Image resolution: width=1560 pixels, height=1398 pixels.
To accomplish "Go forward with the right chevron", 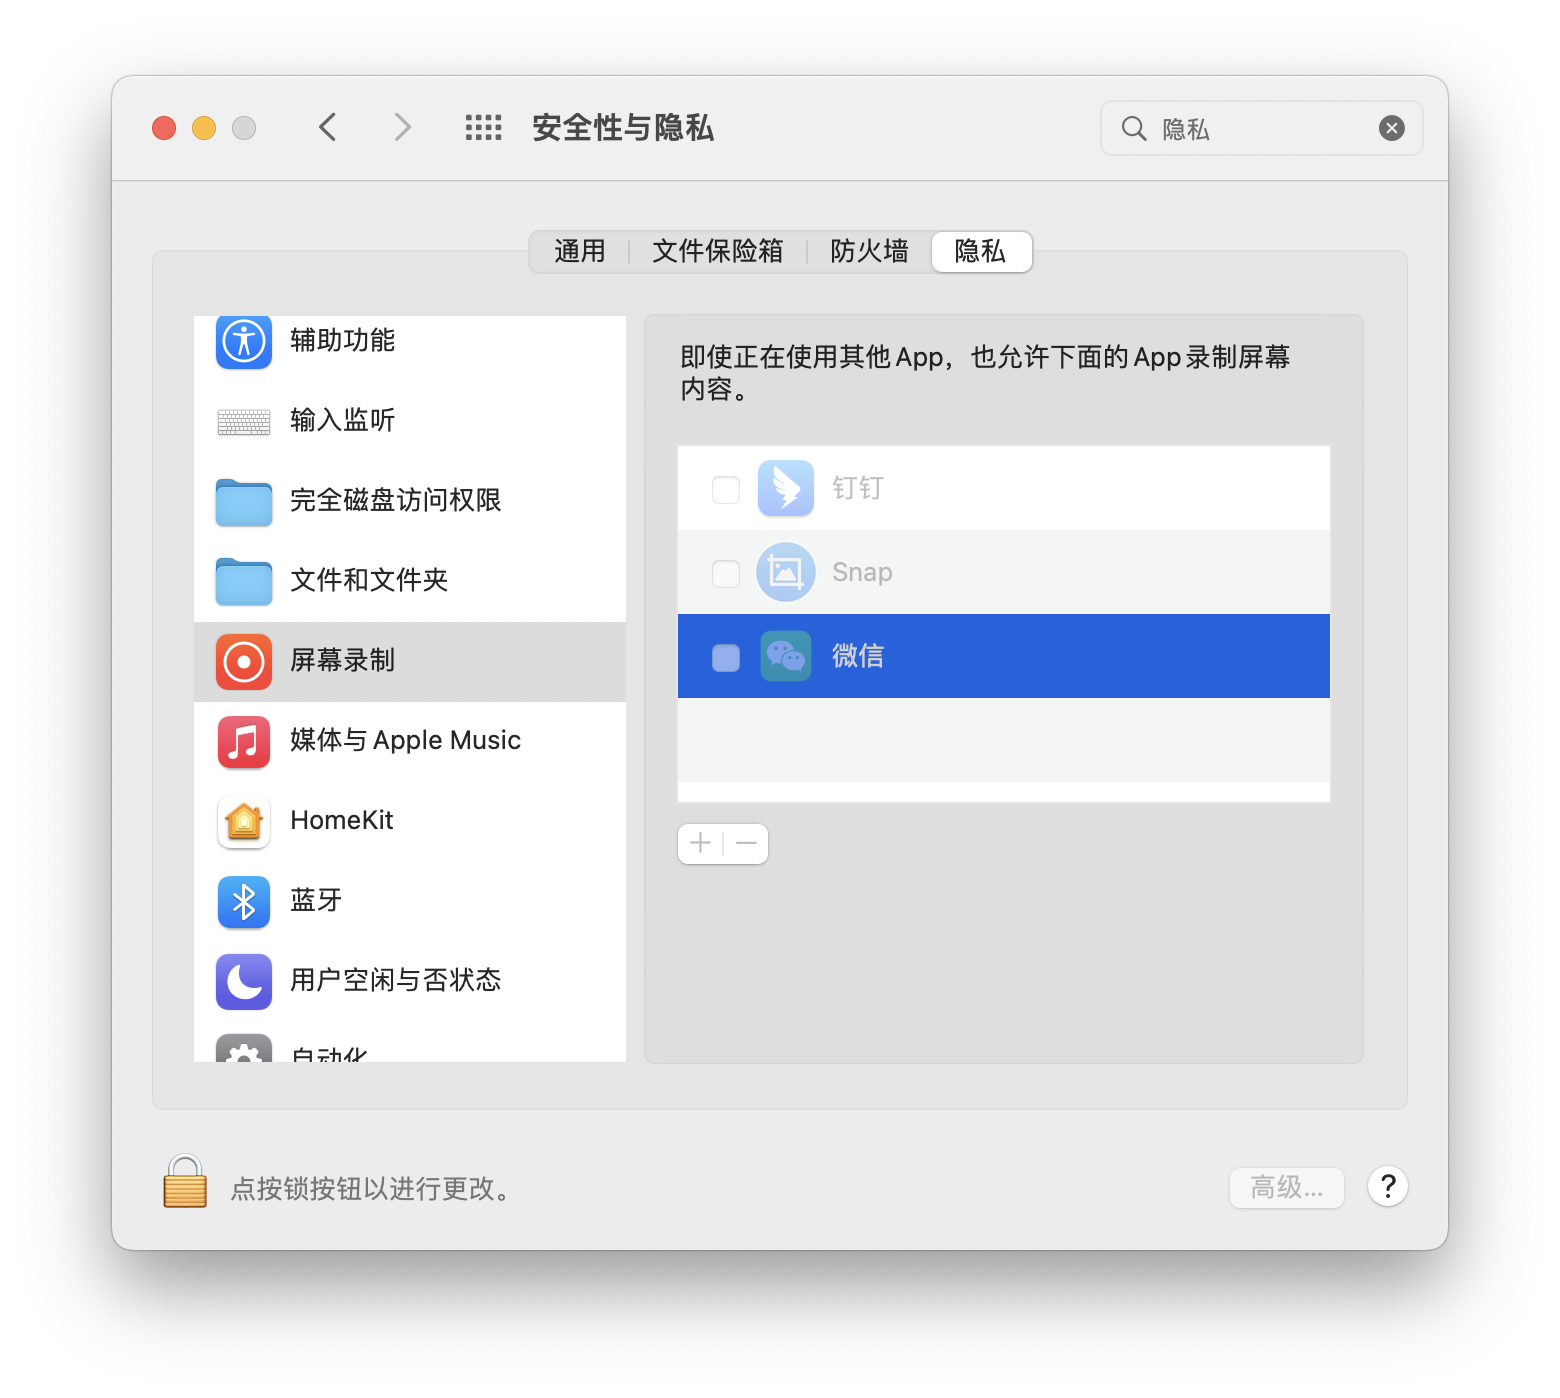I will coord(402,128).
